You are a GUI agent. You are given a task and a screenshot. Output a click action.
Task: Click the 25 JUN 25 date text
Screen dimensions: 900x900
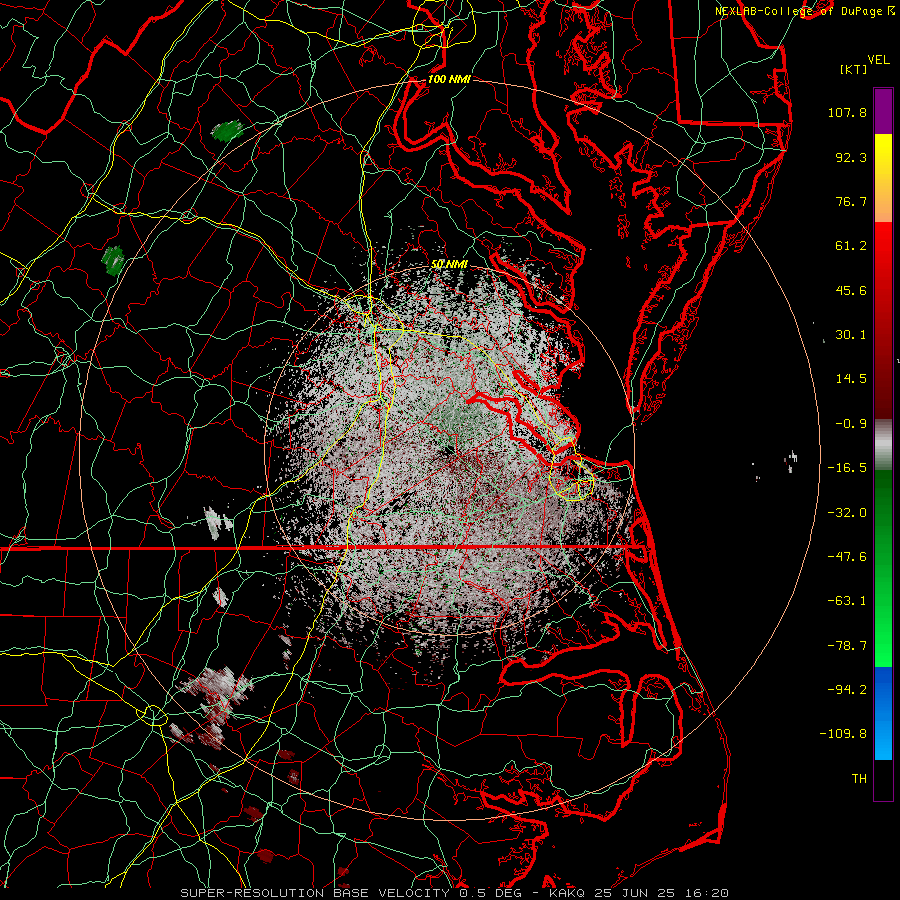pos(637,893)
